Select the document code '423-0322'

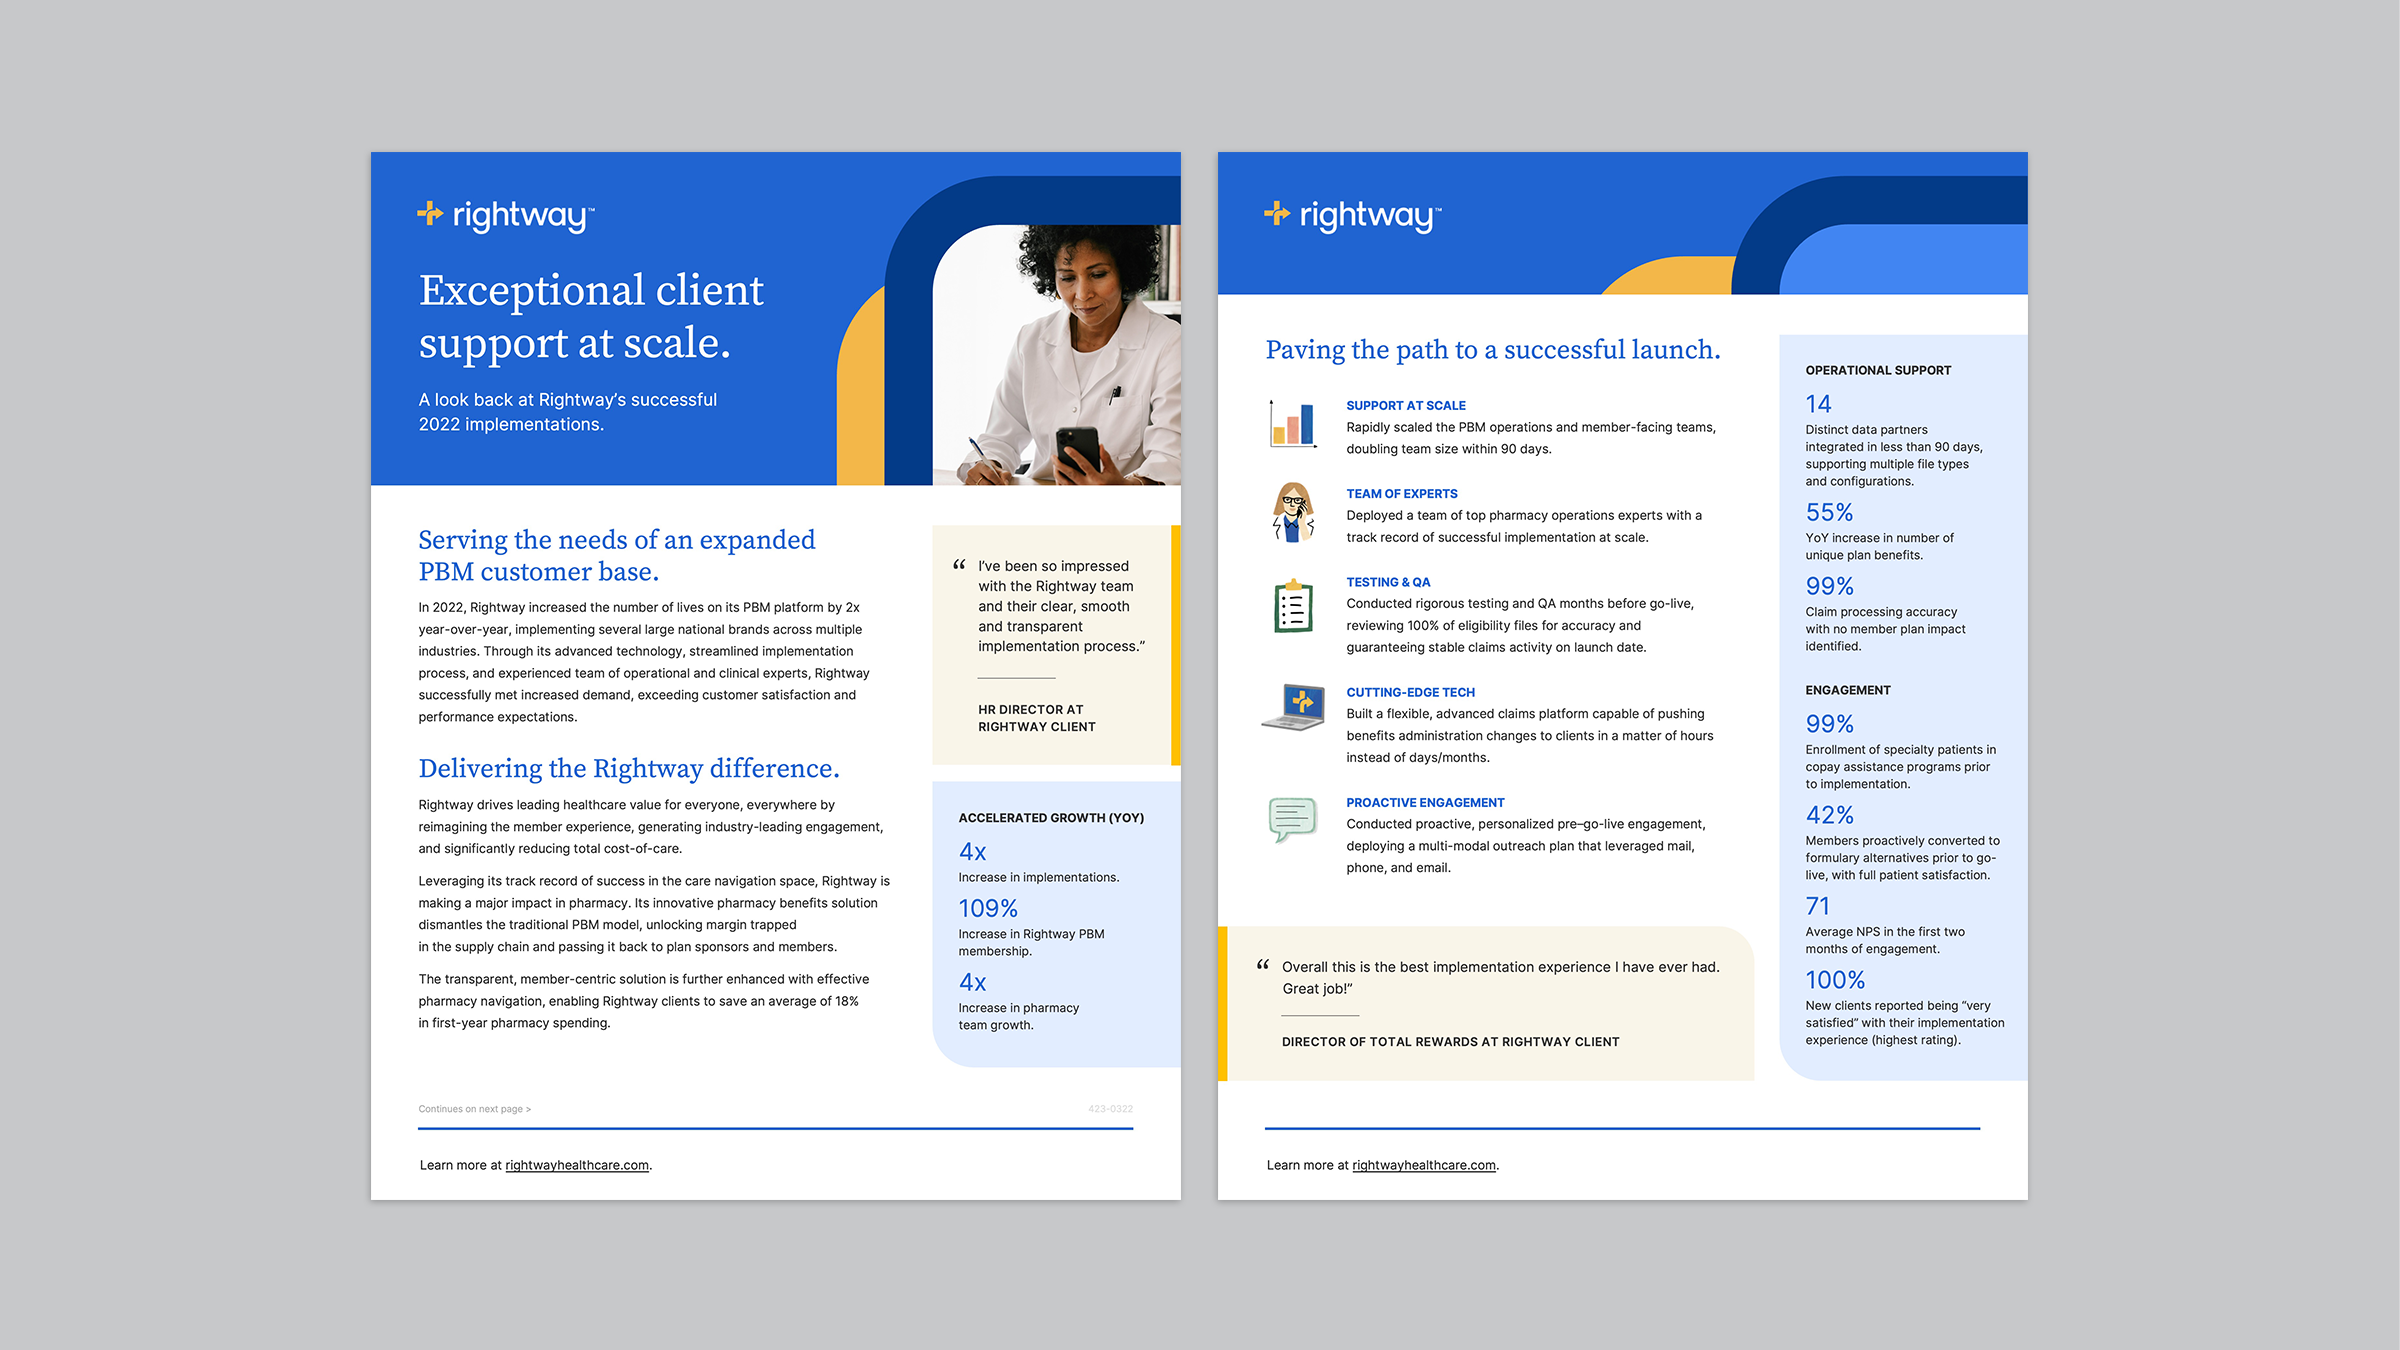pos(1111,1108)
